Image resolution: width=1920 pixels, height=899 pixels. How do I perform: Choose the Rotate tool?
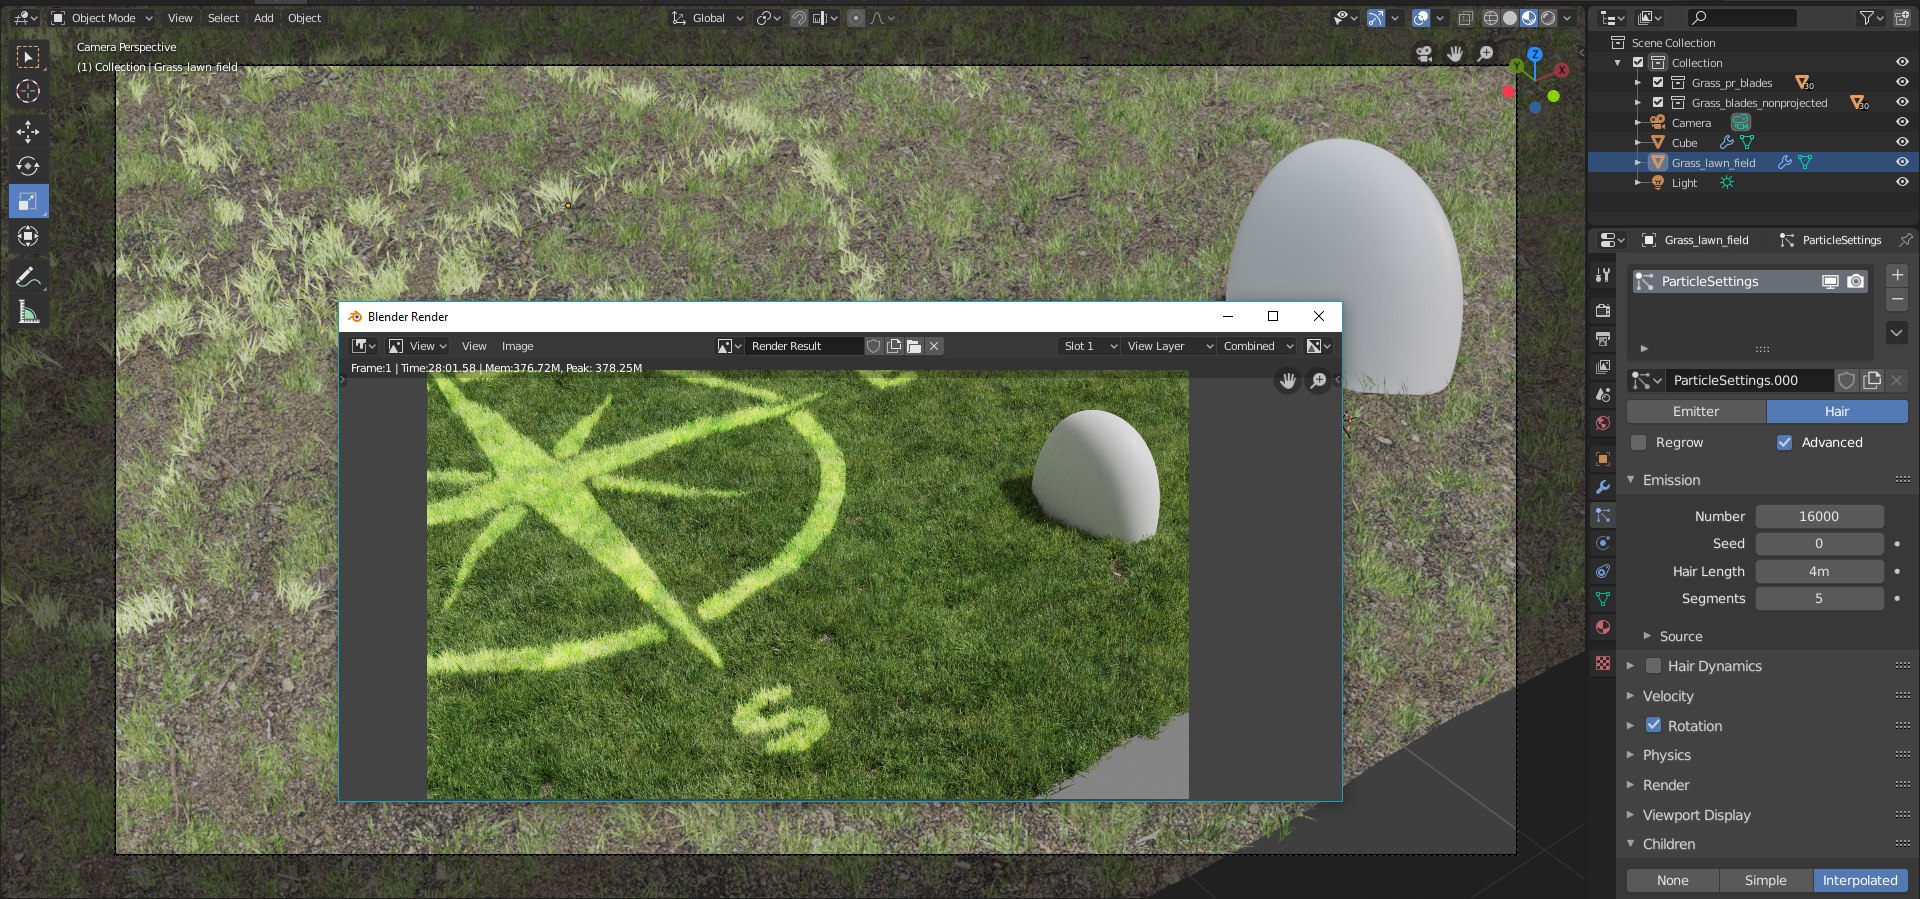point(28,166)
